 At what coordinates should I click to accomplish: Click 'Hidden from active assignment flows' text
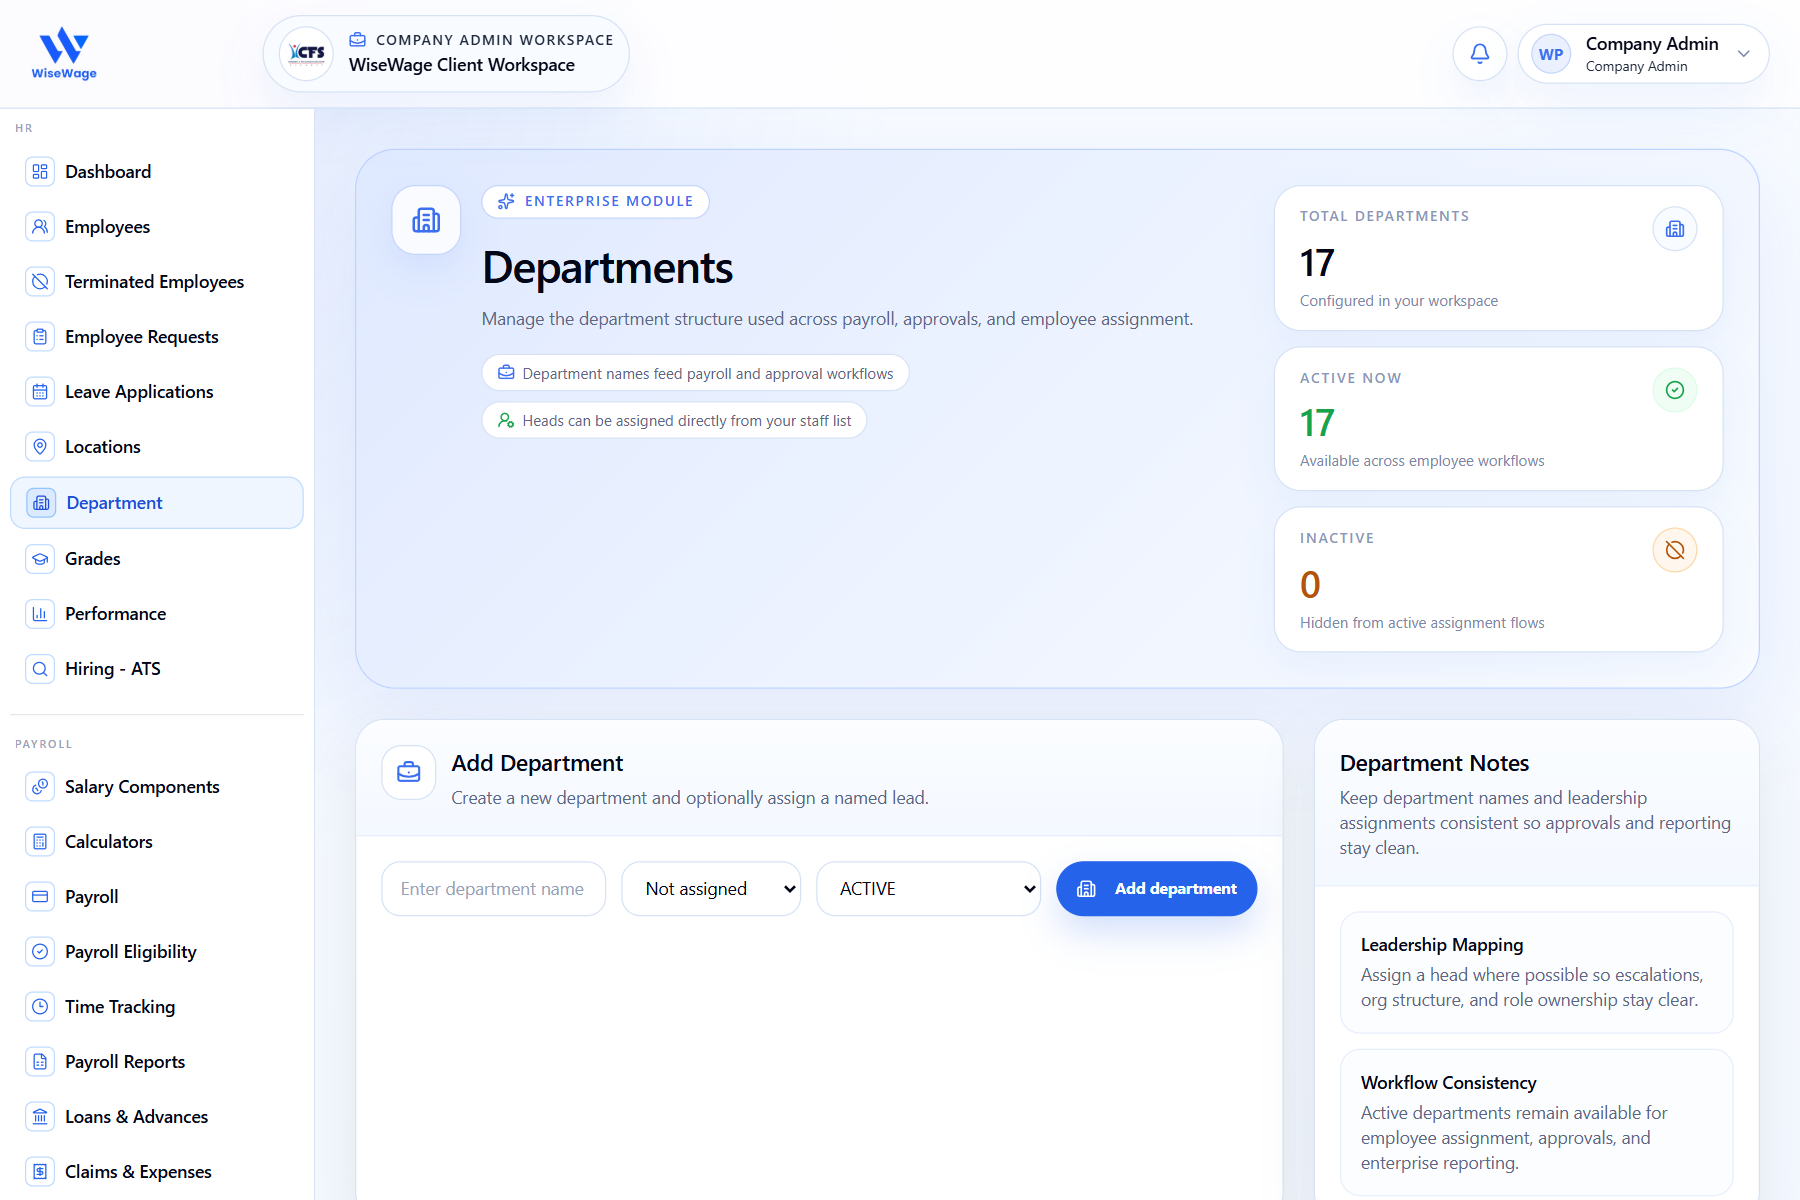click(x=1422, y=623)
